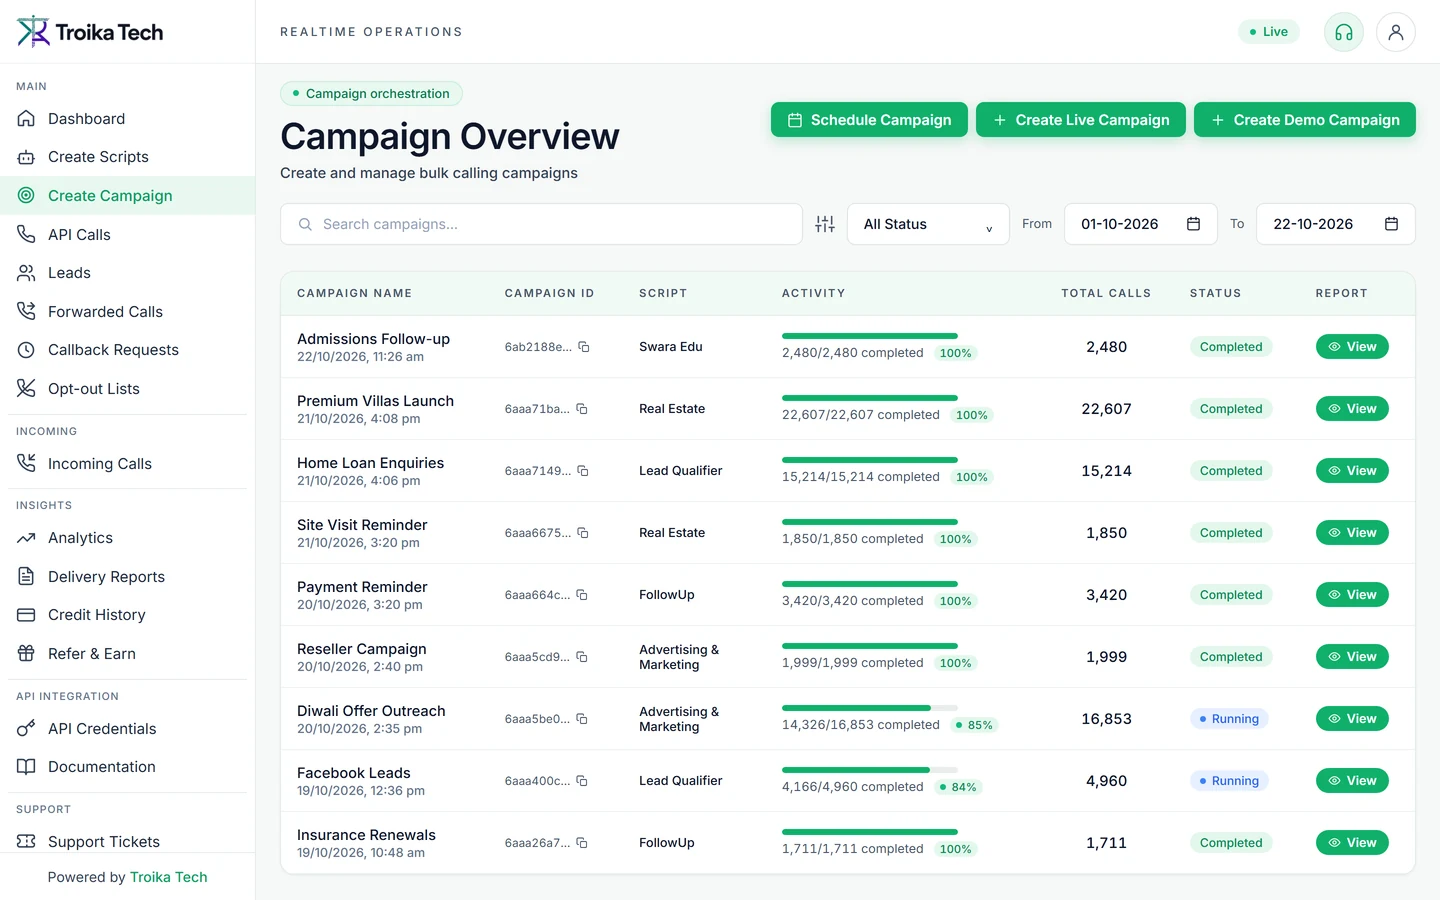1440x900 pixels.
Task: Click the headset support icon in header
Action: (1344, 32)
